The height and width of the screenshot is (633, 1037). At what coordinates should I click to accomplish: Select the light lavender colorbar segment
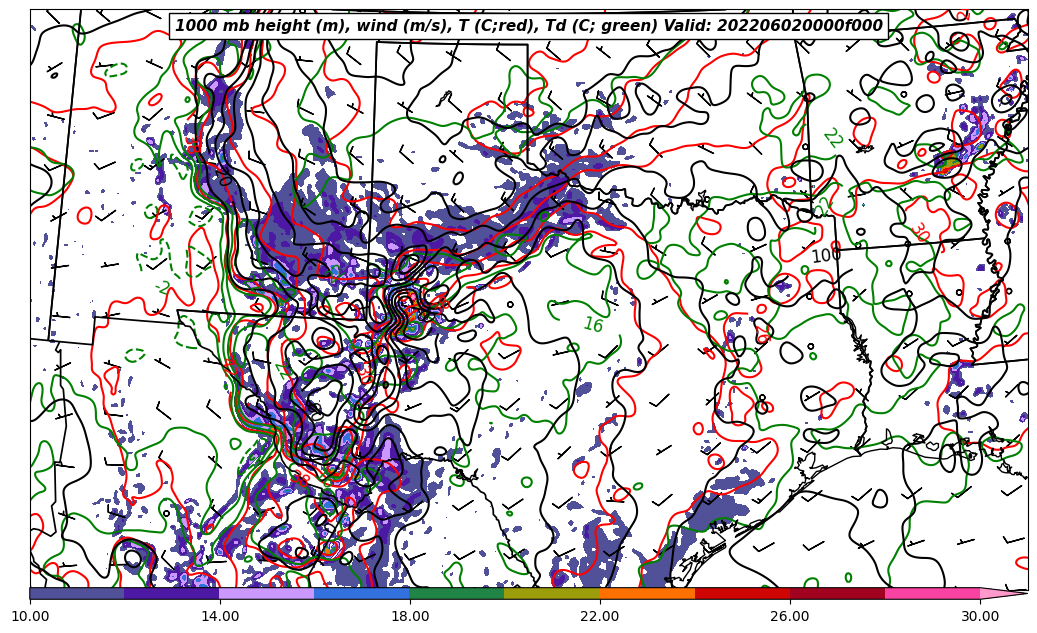click(267, 593)
